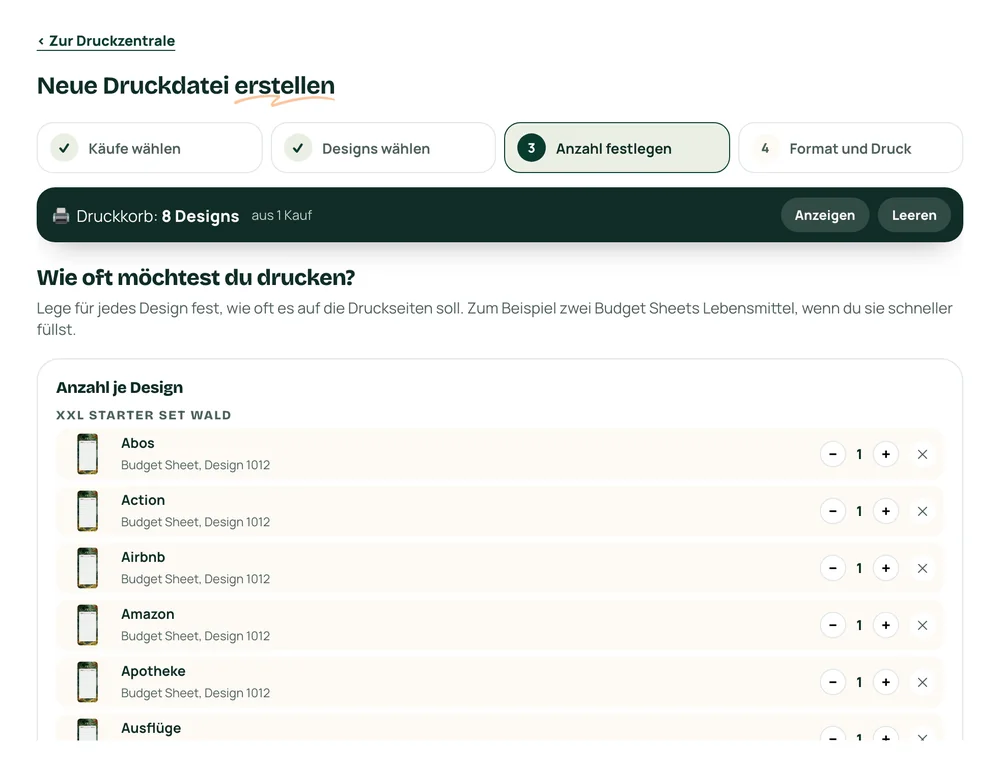Select the Anzahl festlegen step
1000x769 pixels.
617,148
